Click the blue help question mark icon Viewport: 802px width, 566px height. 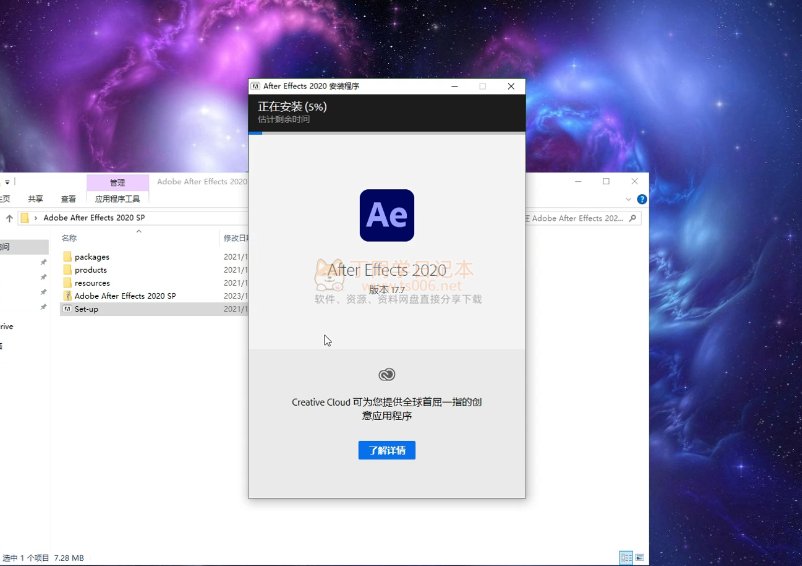(x=642, y=199)
